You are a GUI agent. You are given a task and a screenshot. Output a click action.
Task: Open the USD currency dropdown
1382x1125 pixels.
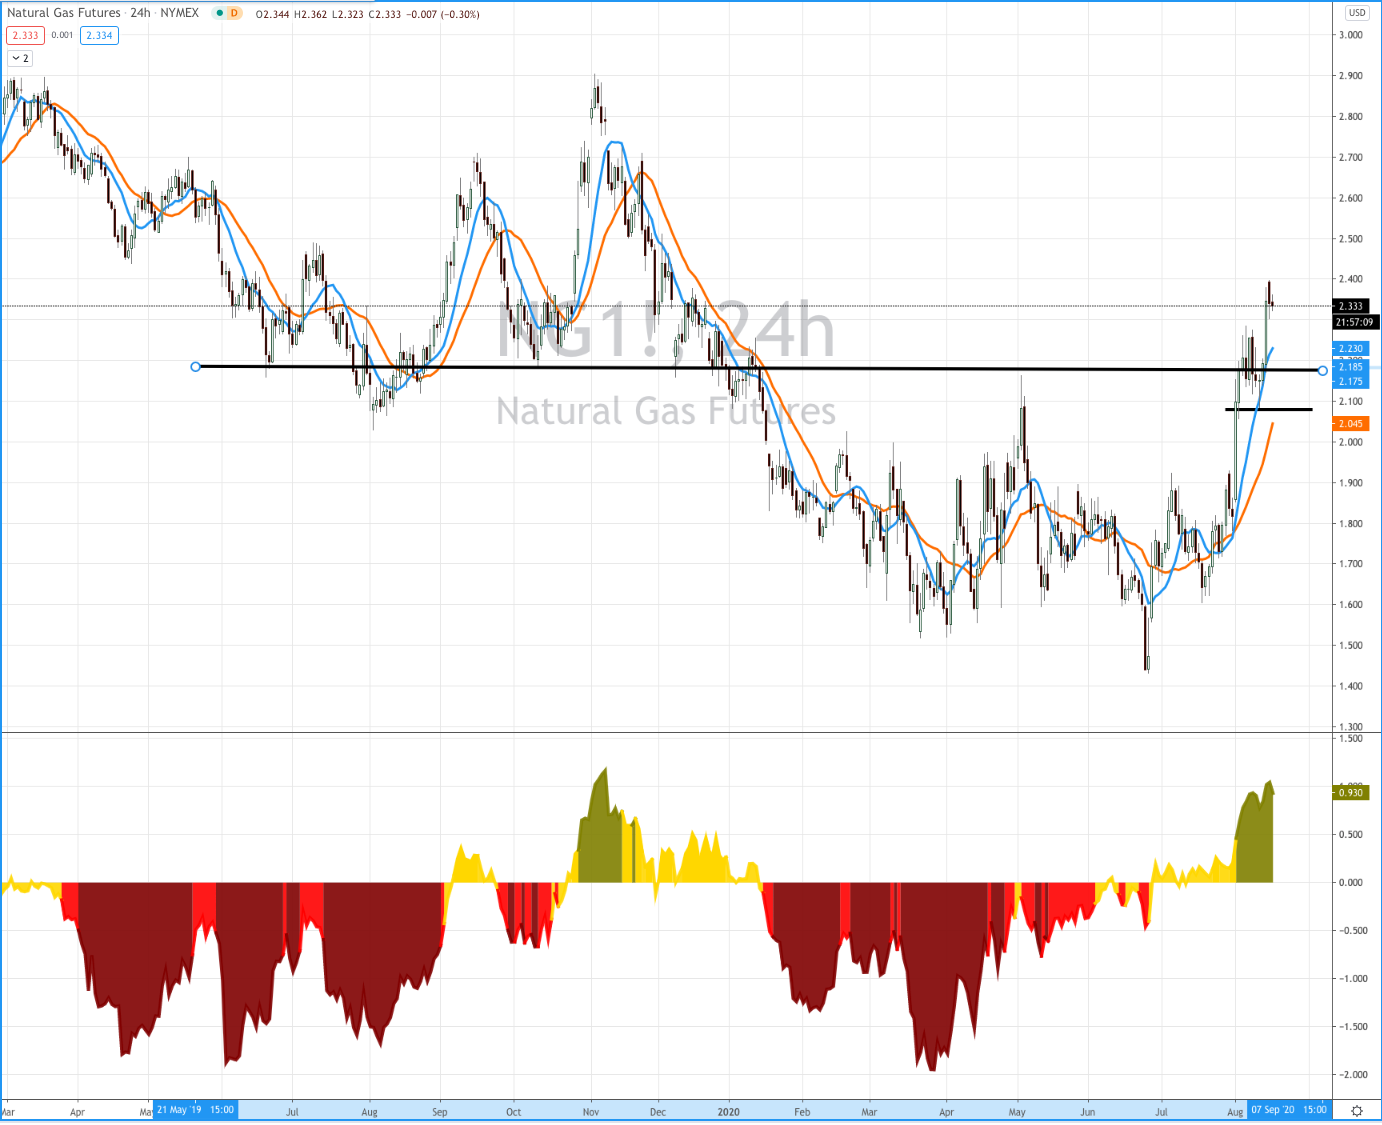pos(1357,13)
